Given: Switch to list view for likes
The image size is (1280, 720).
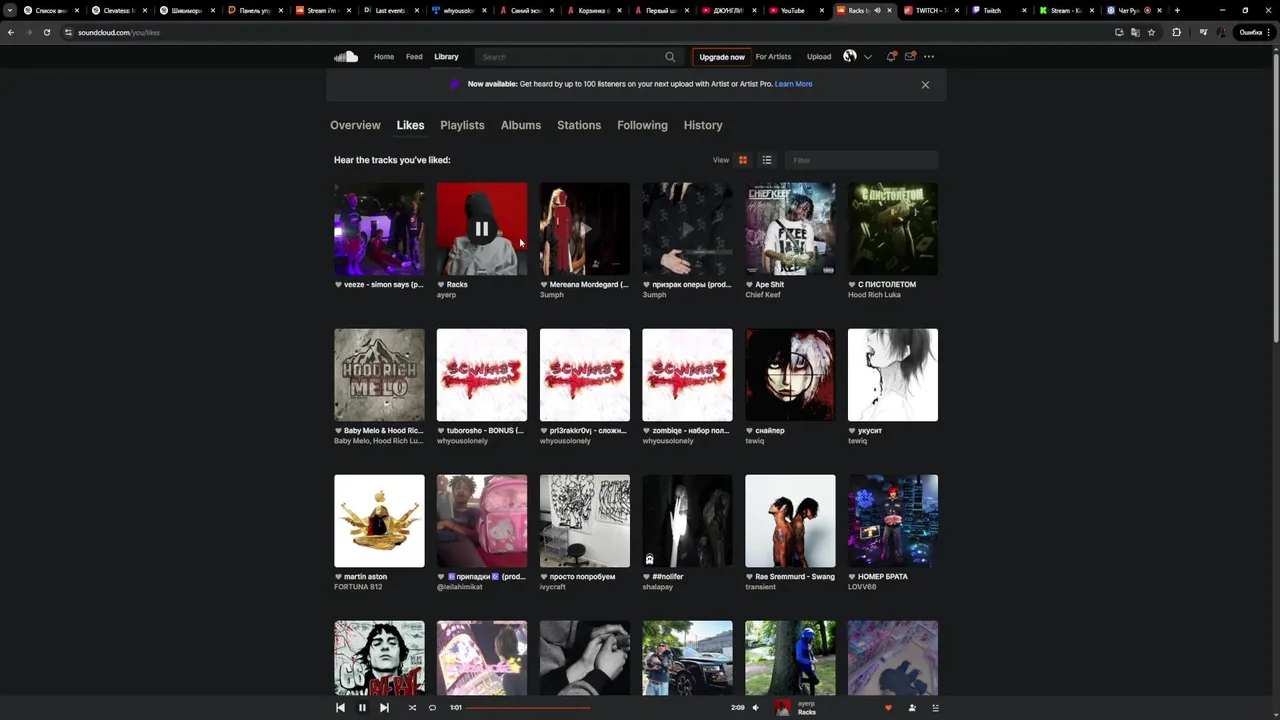Looking at the screenshot, I should (x=767, y=160).
